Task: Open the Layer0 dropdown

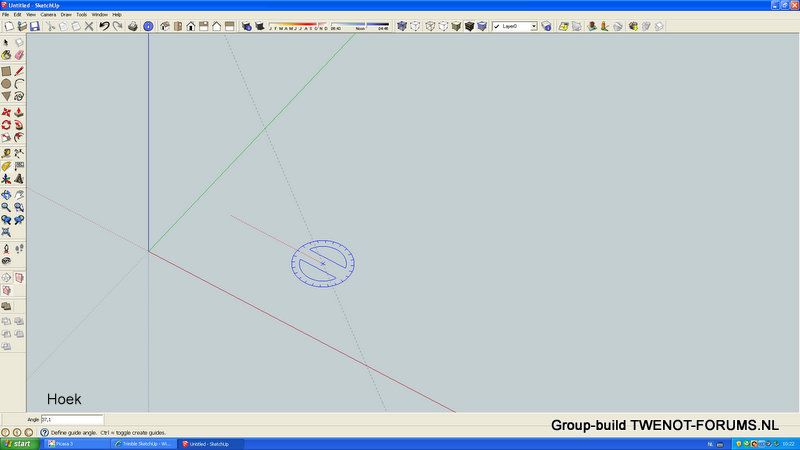Action: pos(534,26)
